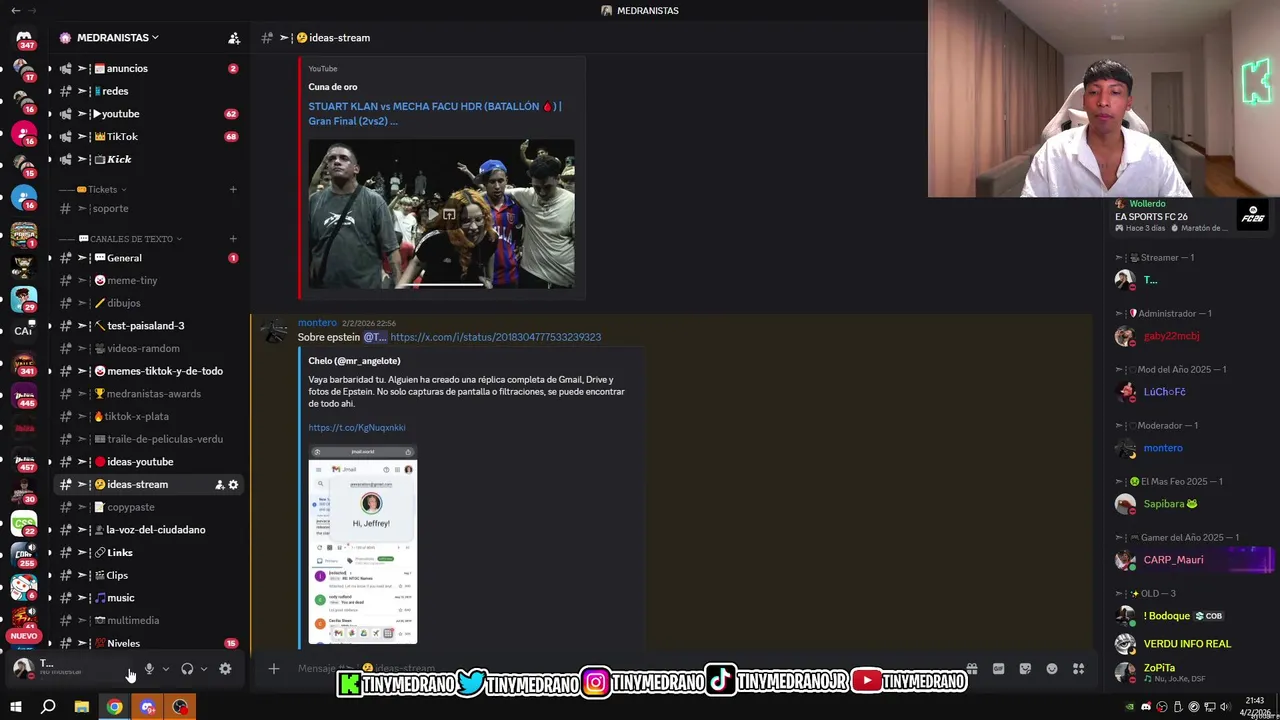Click the network icon in system tray
The width and height of the screenshot is (1280, 720).
pyautogui.click(x=1209, y=707)
